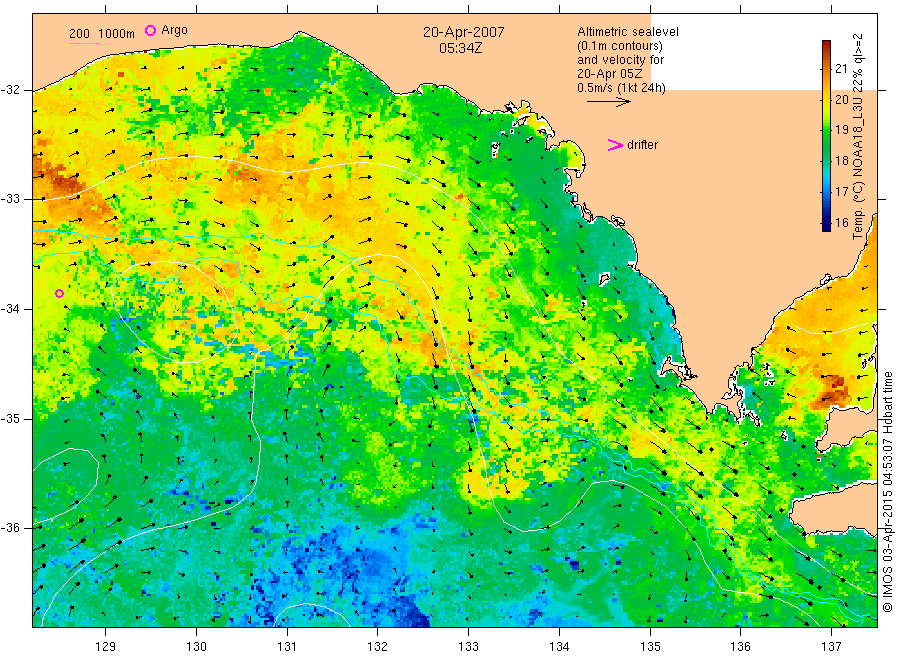Viewport: 900px width, 660px height.
Task: Click the 'Argo' legend label
Action: (174, 30)
